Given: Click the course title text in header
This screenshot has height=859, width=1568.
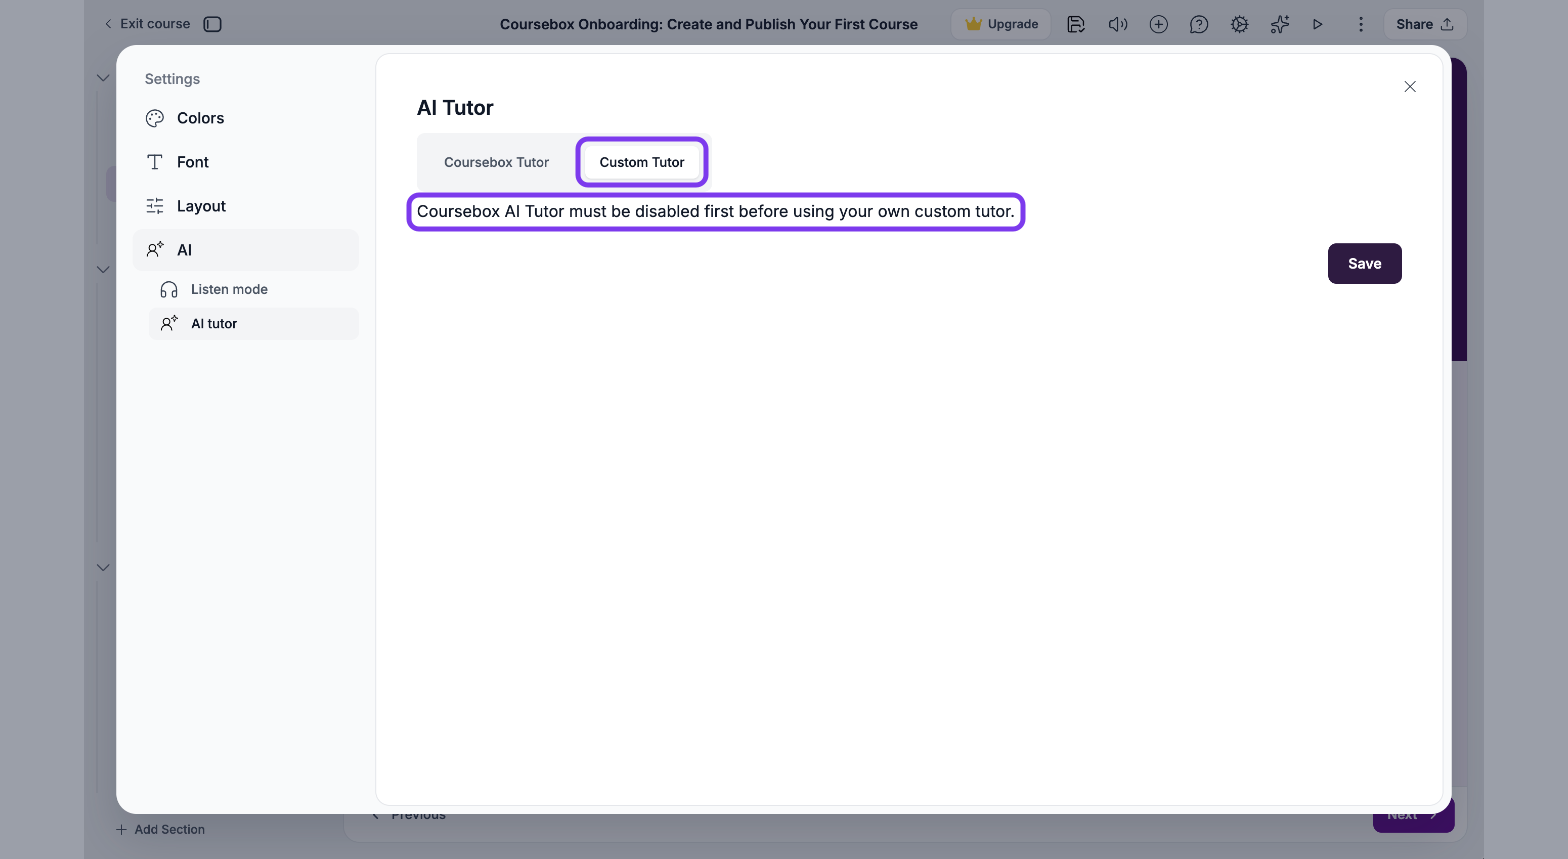Looking at the screenshot, I should (x=709, y=24).
